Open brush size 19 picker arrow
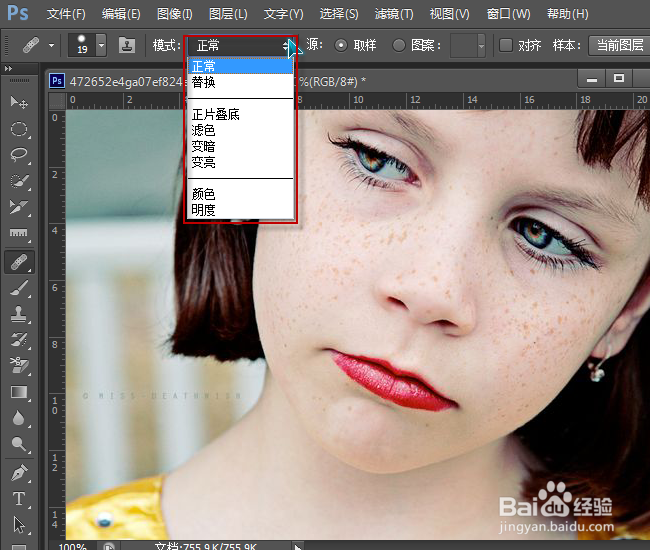 coord(102,45)
